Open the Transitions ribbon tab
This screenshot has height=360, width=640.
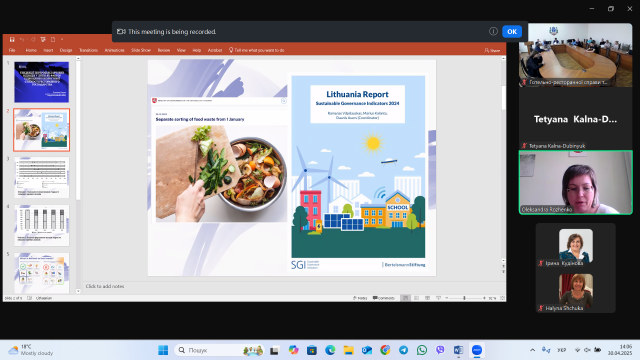[x=88, y=50]
